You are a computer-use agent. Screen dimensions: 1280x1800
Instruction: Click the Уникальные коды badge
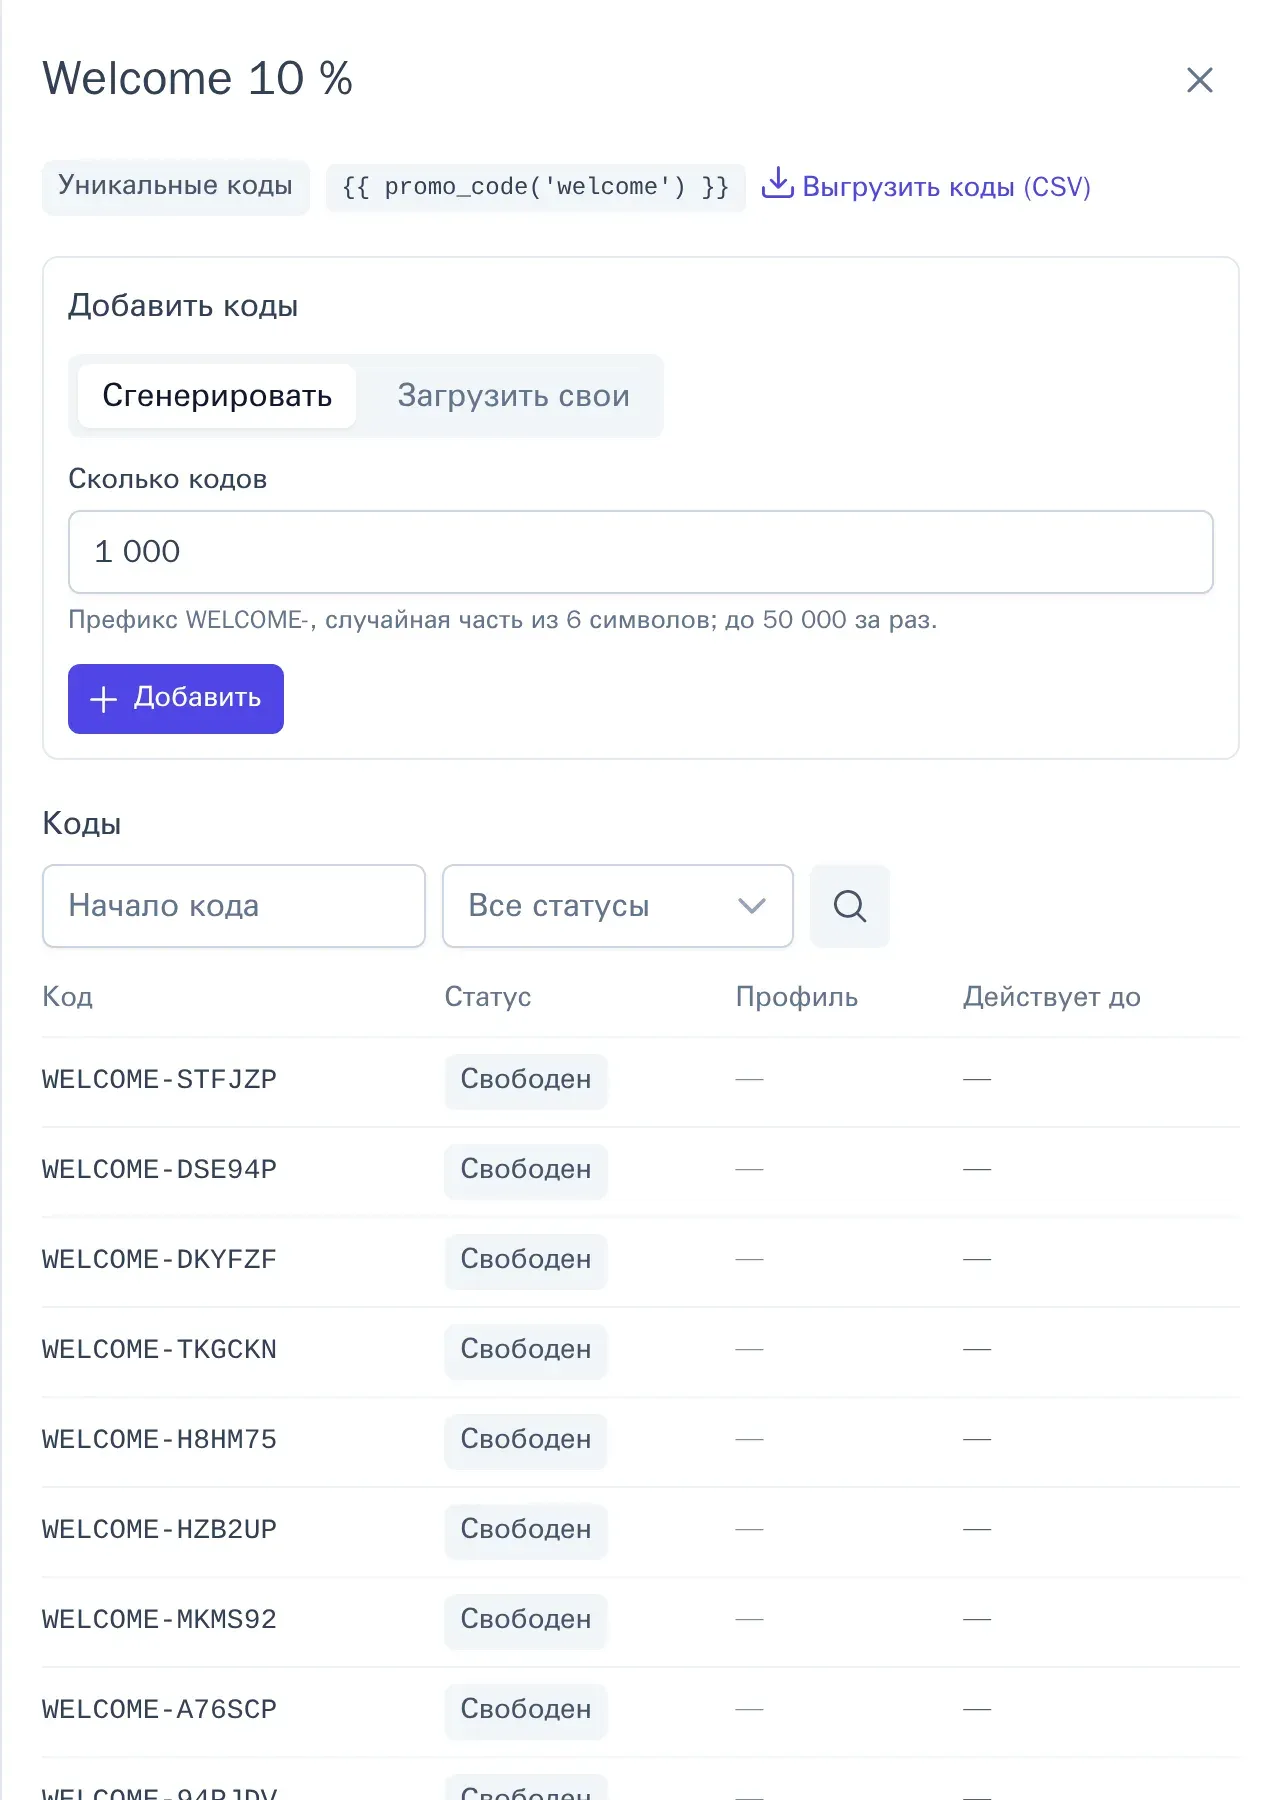click(x=176, y=186)
